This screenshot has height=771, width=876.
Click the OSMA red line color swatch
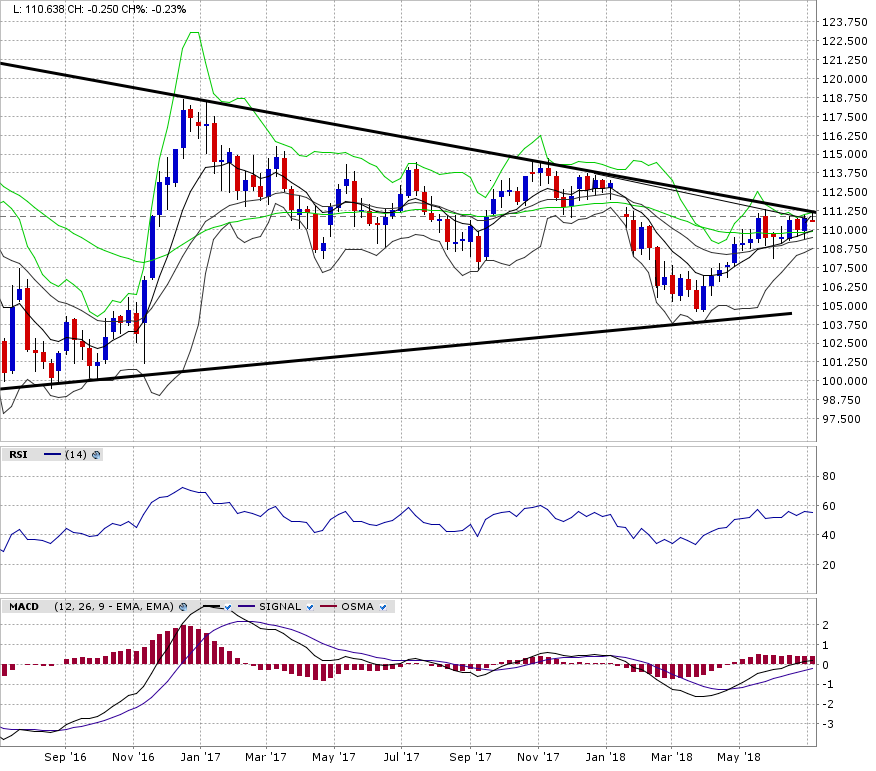click(x=328, y=607)
